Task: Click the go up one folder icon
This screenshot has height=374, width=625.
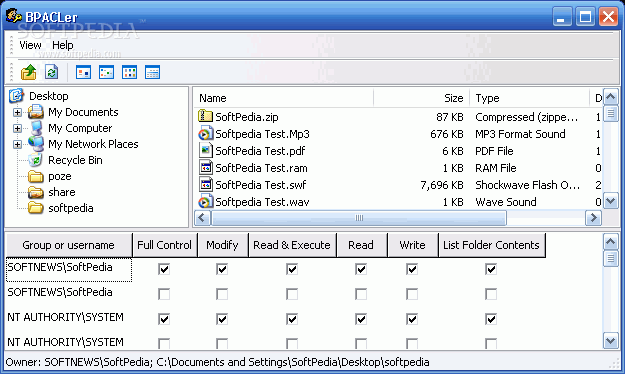Action: pyautogui.click(x=29, y=73)
